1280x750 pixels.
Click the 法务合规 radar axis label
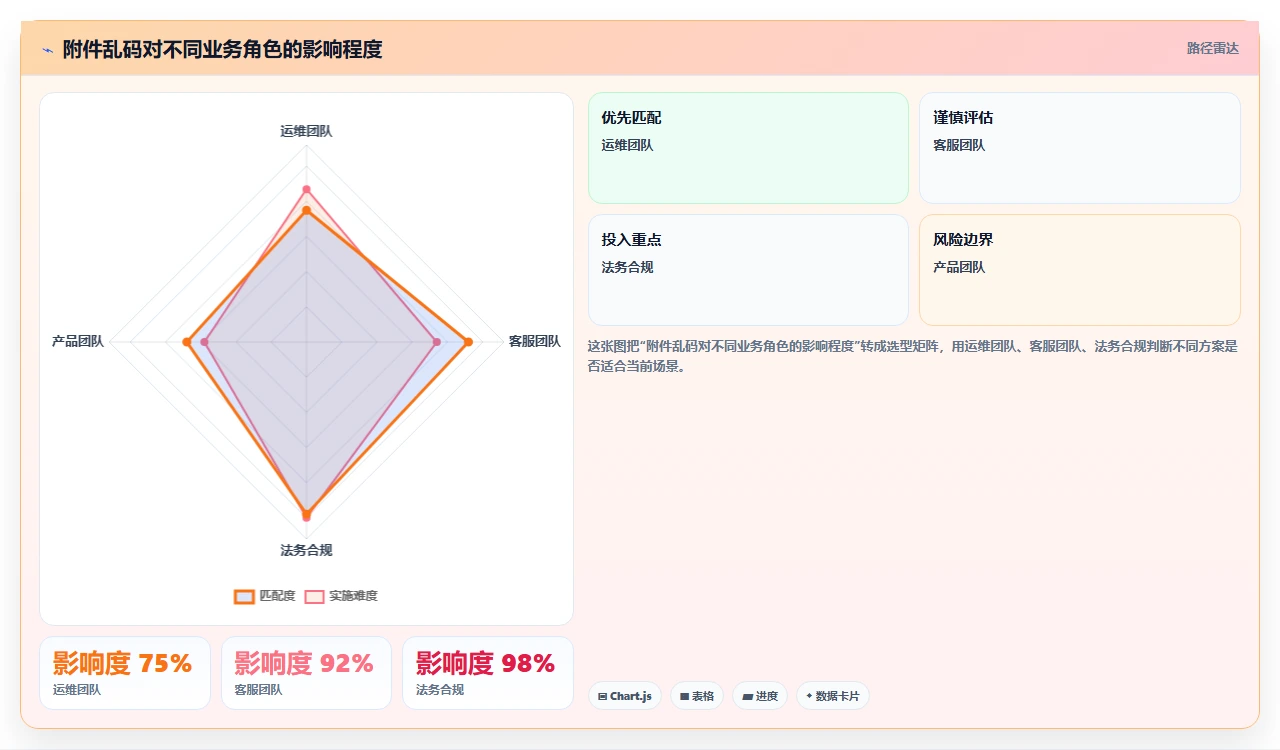click(x=306, y=551)
